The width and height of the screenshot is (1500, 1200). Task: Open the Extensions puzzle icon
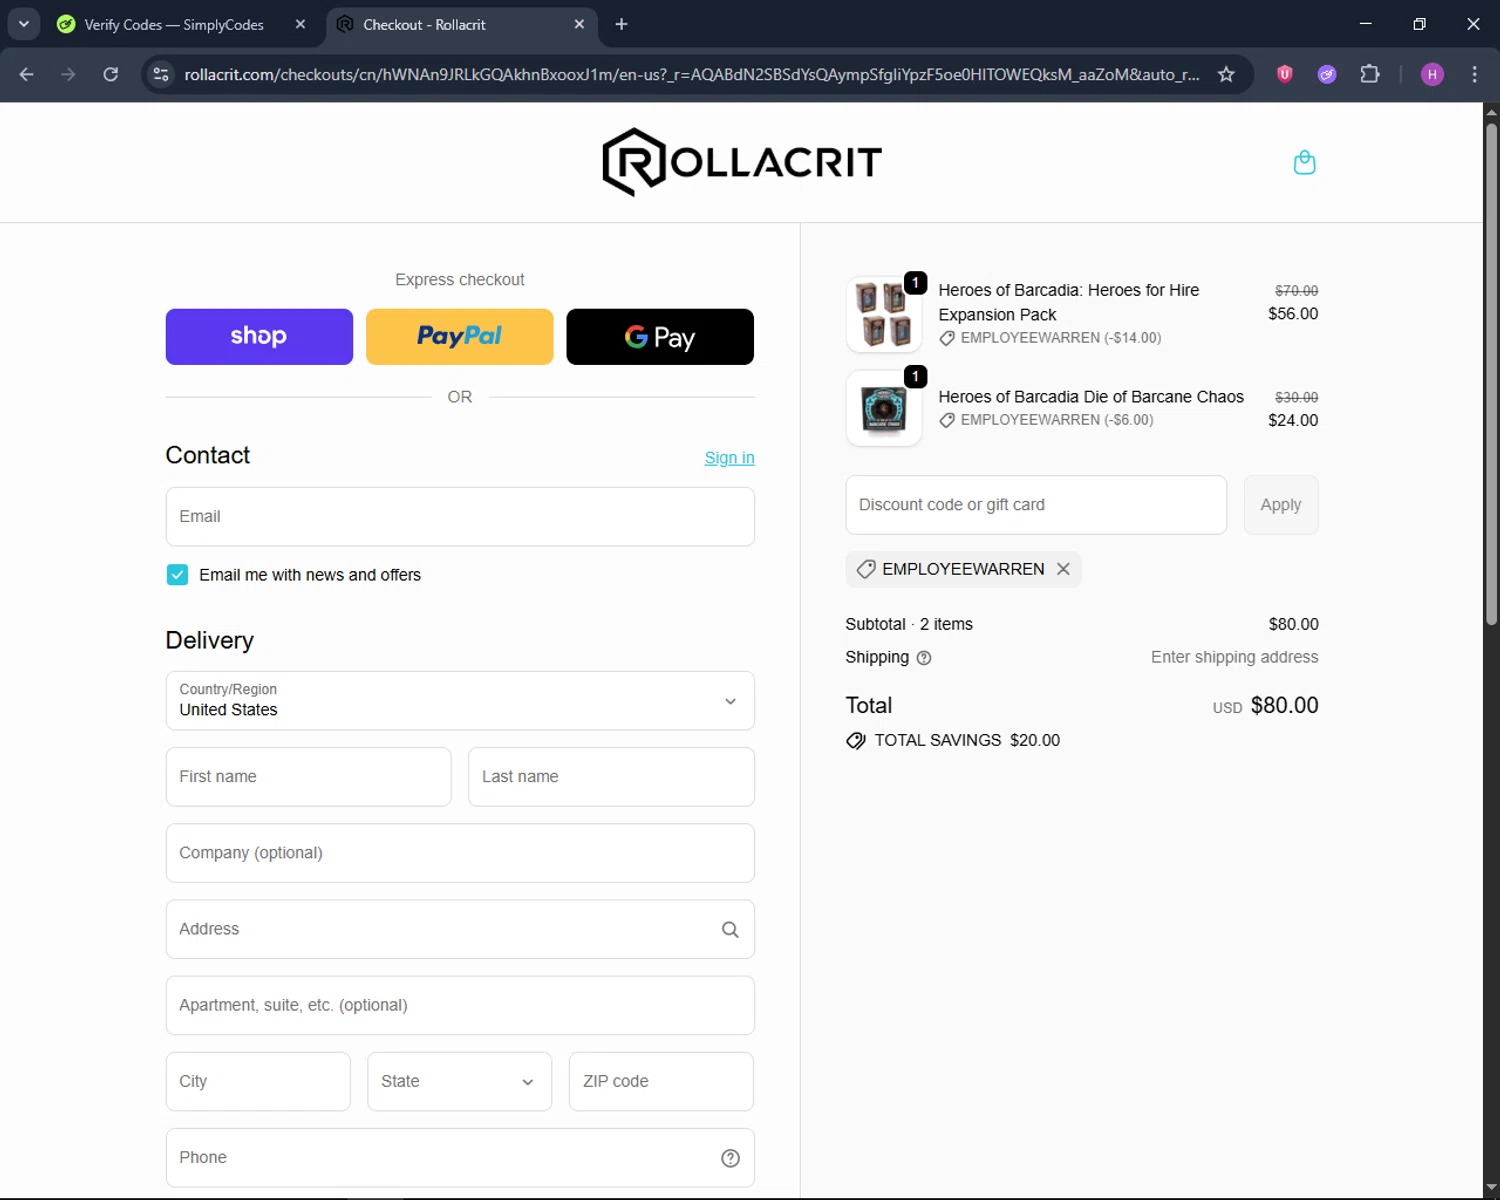(x=1370, y=74)
